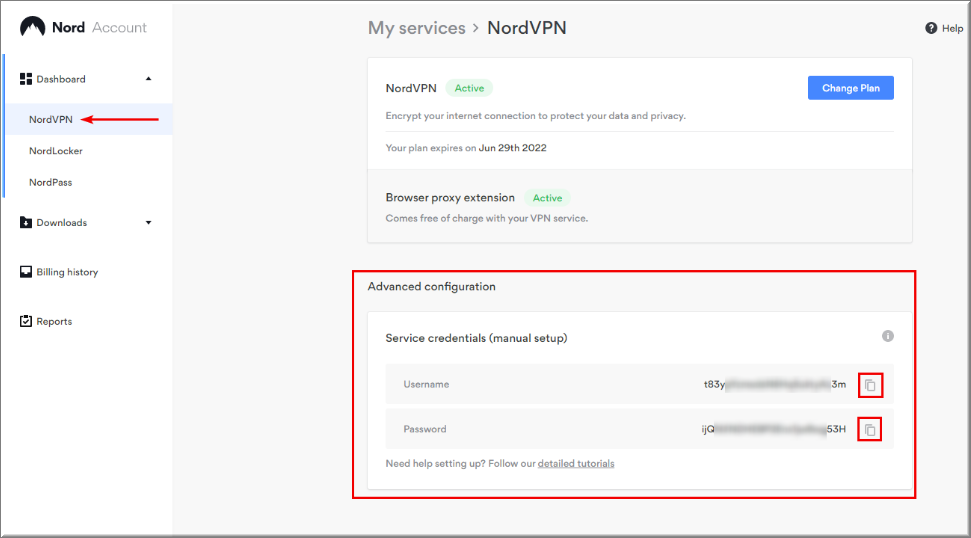
Task: Click the Downloads folder icon
Action: click(x=26, y=222)
